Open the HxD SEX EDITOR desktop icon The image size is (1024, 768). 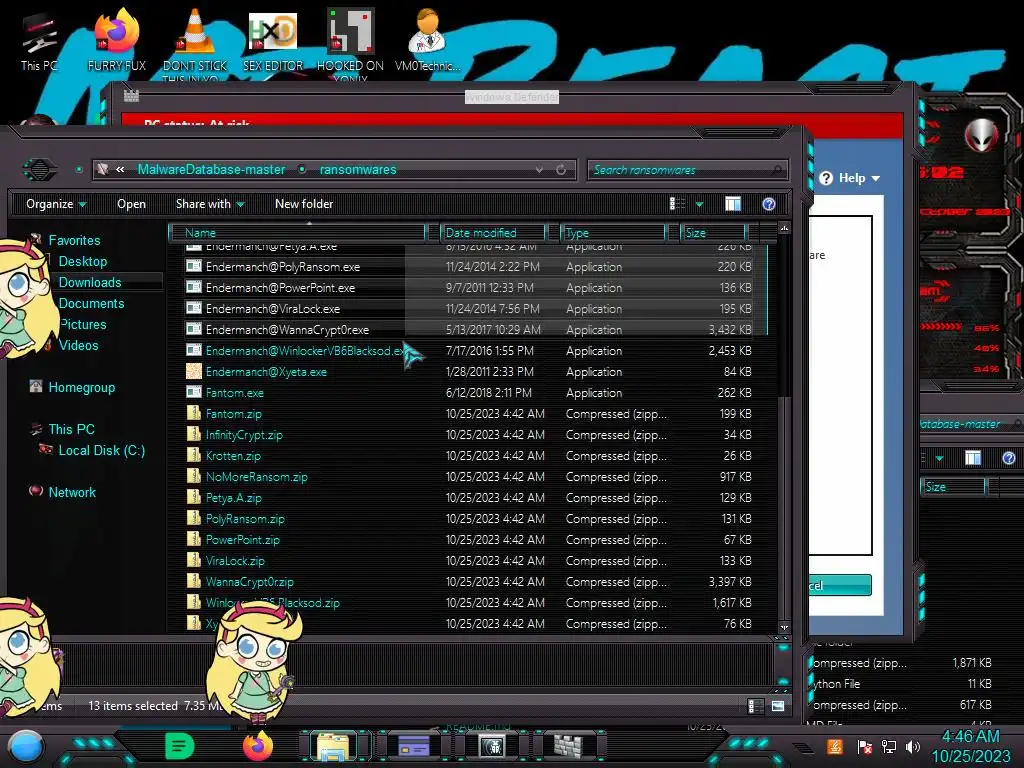pos(273,40)
